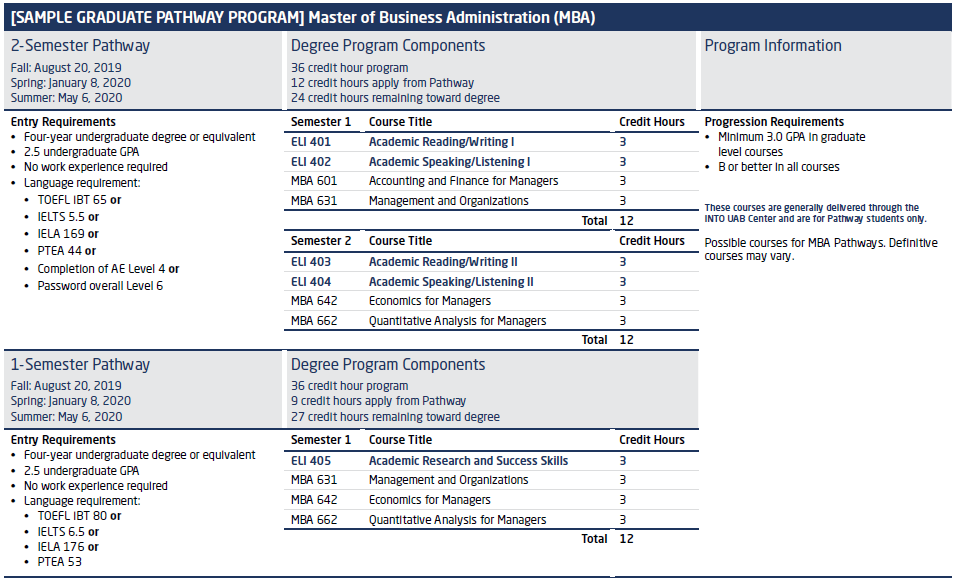The width and height of the screenshot is (955, 582).
Task: Click the Progression Requirements heading
Action: 774,122
